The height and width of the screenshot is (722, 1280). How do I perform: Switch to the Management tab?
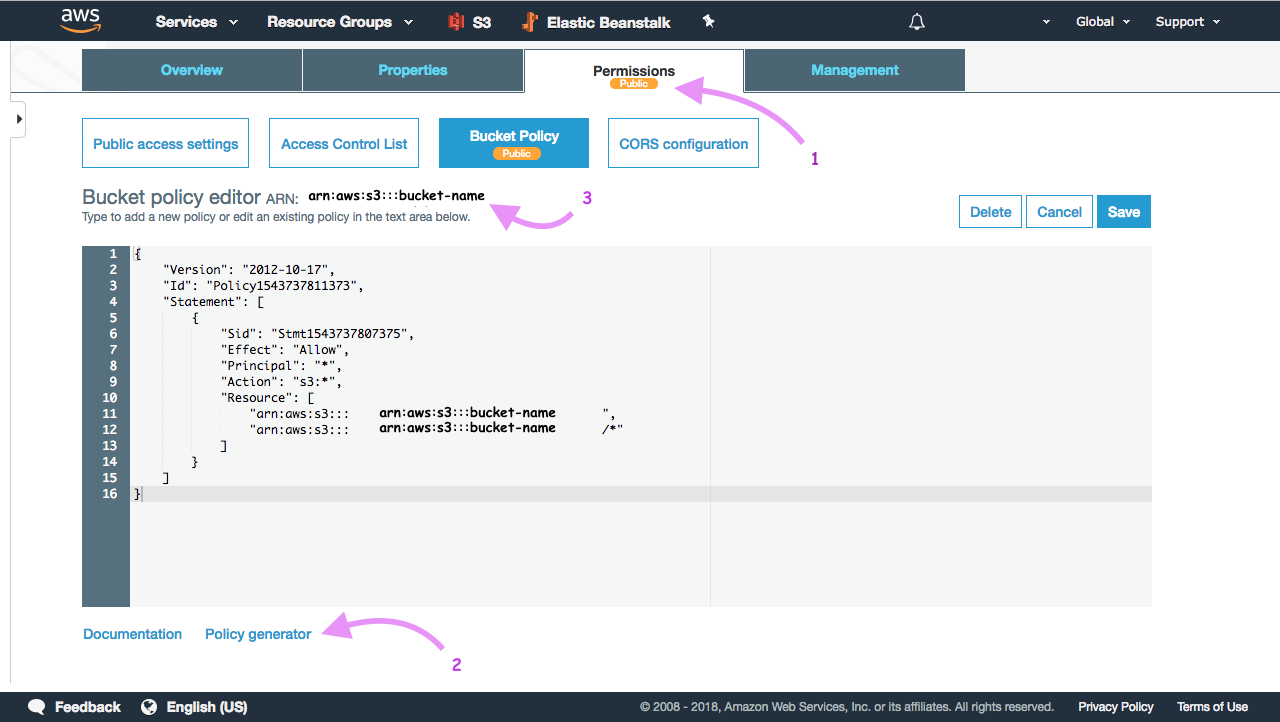854,70
